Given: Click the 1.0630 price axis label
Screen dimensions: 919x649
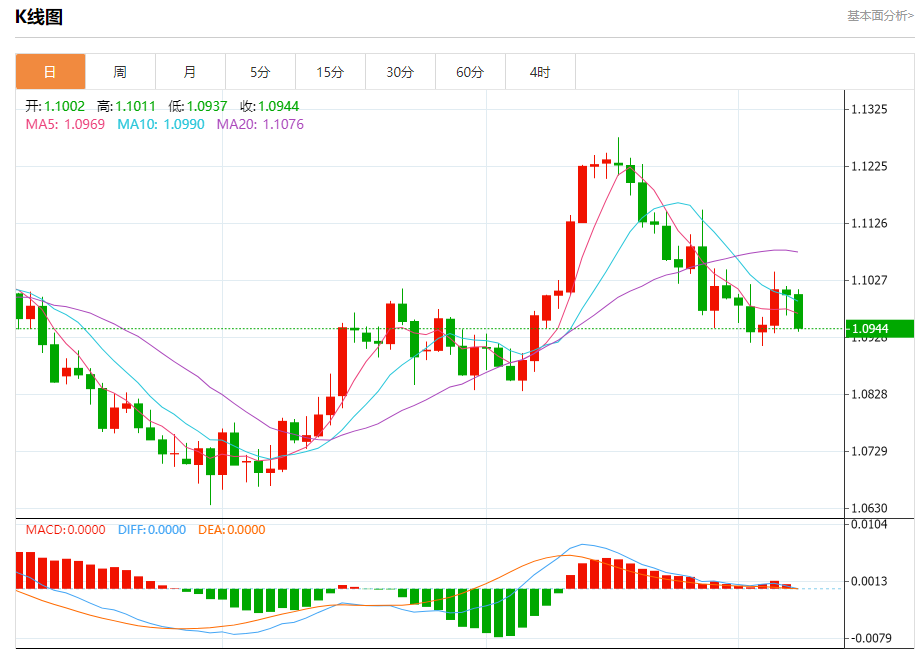Looking at the screenshot, I should (870, 508).
